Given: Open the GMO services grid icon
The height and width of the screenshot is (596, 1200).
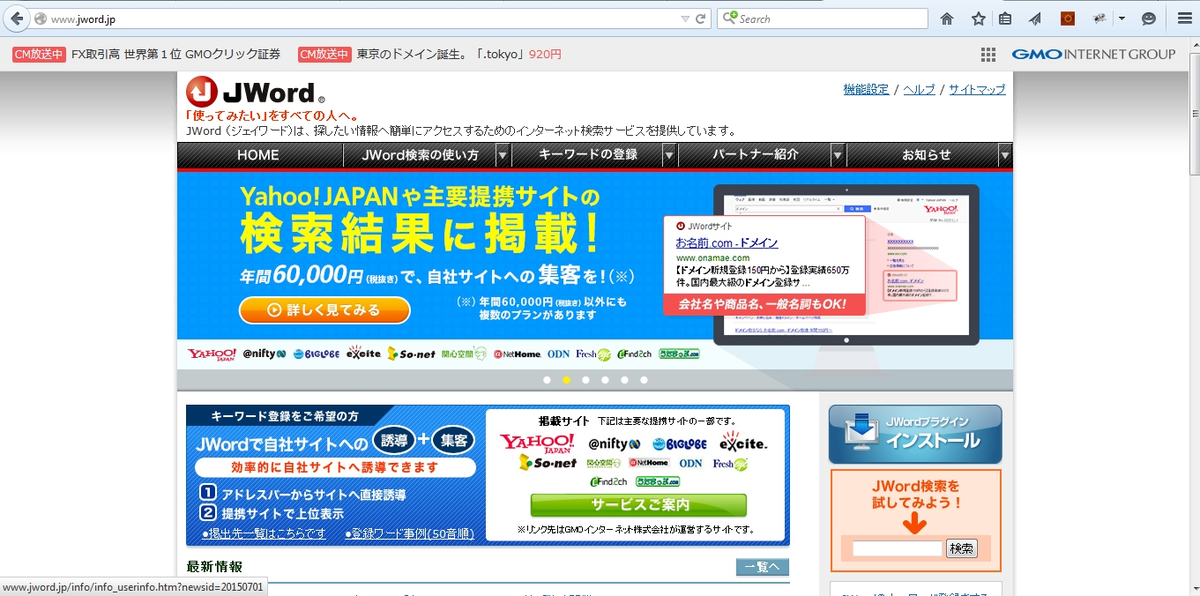Looking at the screenshot, I should 988,54.
